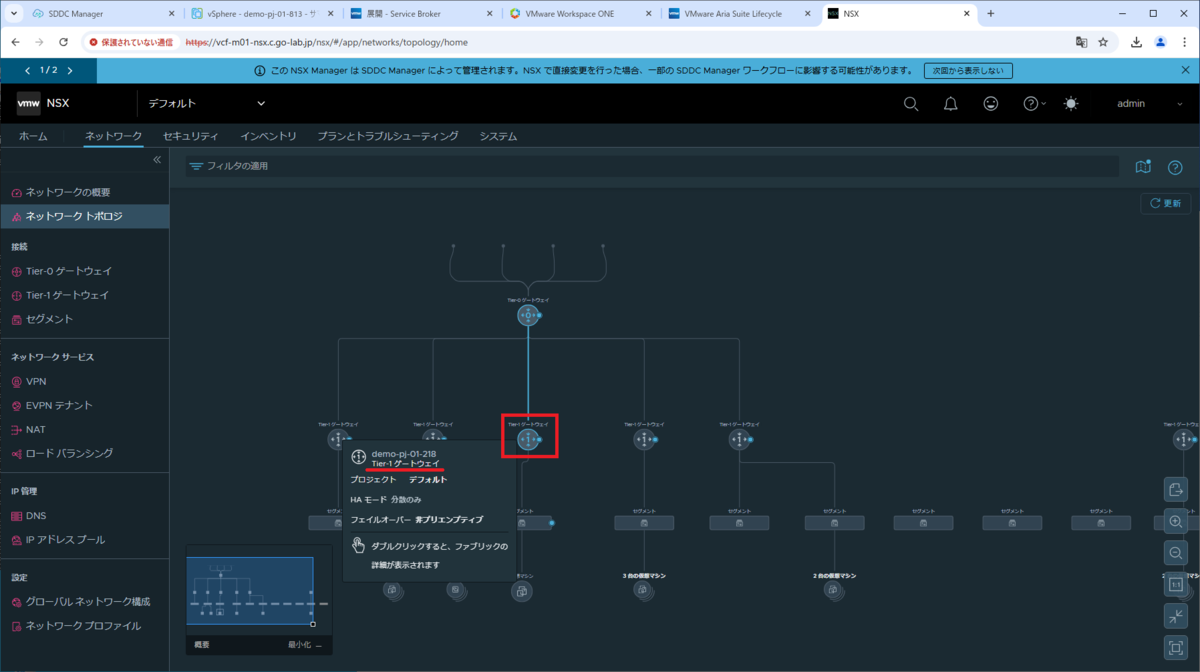The height and width of the screenshot is (672, 1200).
Task: Bookmark this page with star icon
Action: point(1103,42)
